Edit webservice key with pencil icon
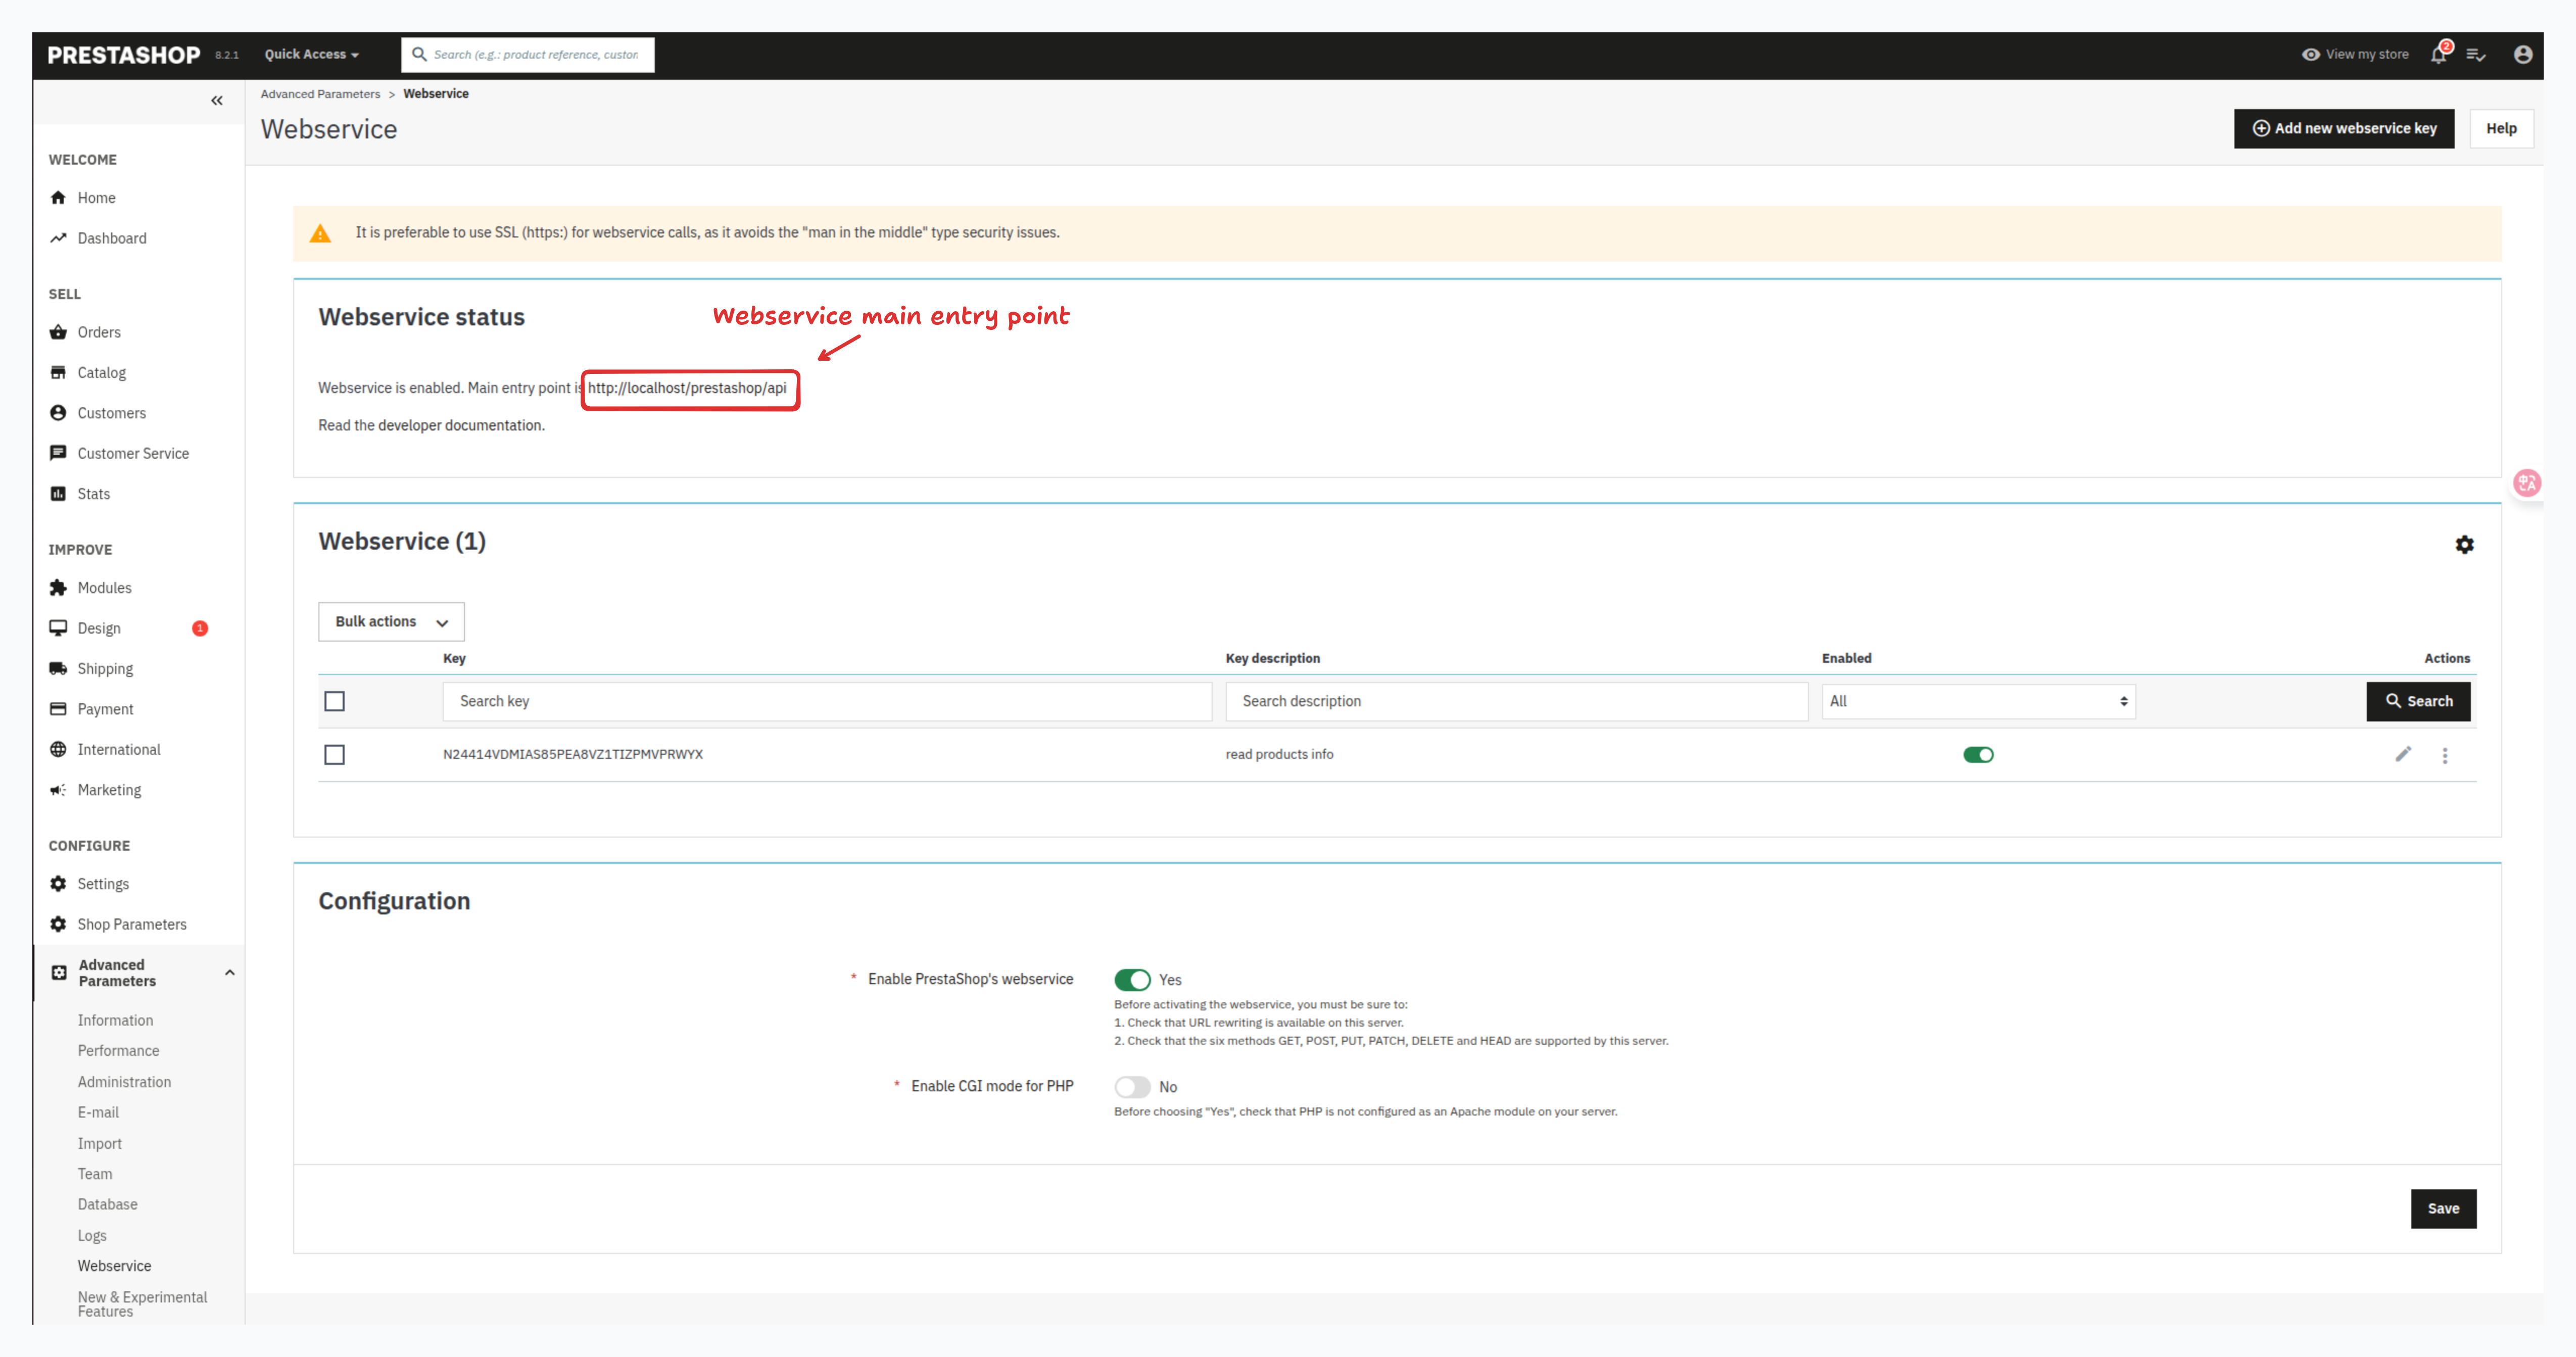Image resolution: width=2576 pixels, height=1357 pixels. [2403, 754]
